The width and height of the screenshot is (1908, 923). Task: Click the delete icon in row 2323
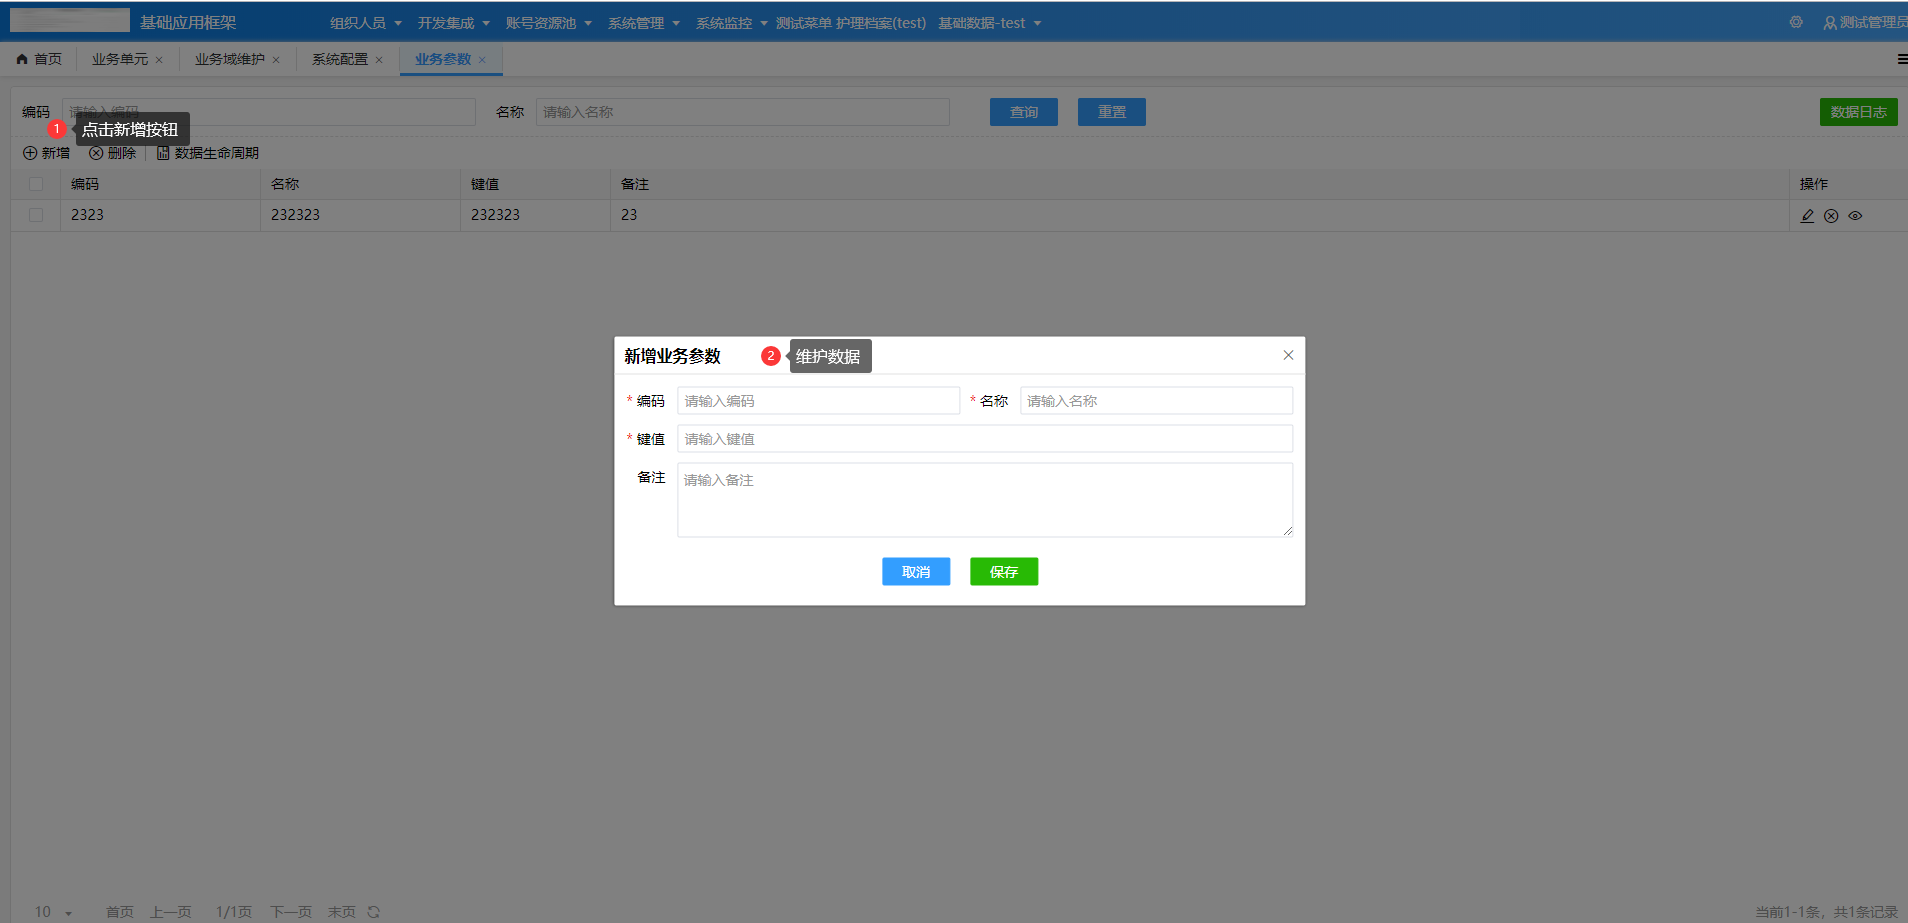click(x=1831, y=216)
